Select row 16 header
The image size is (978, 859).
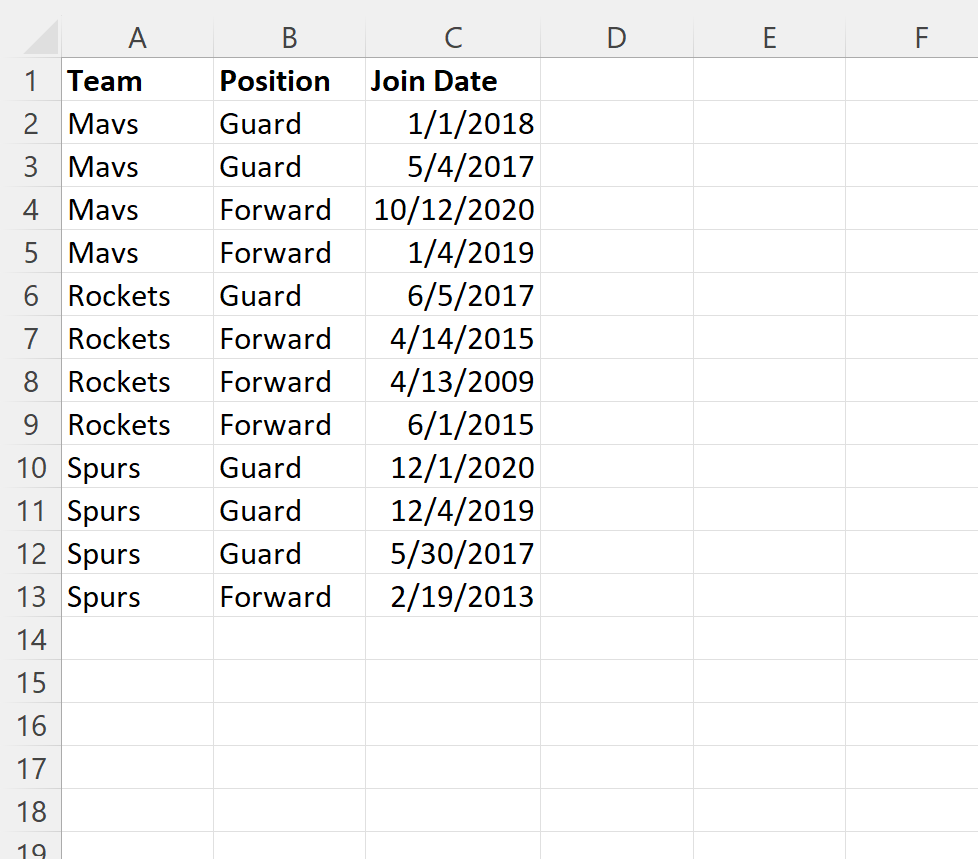[x=31, y=725]
